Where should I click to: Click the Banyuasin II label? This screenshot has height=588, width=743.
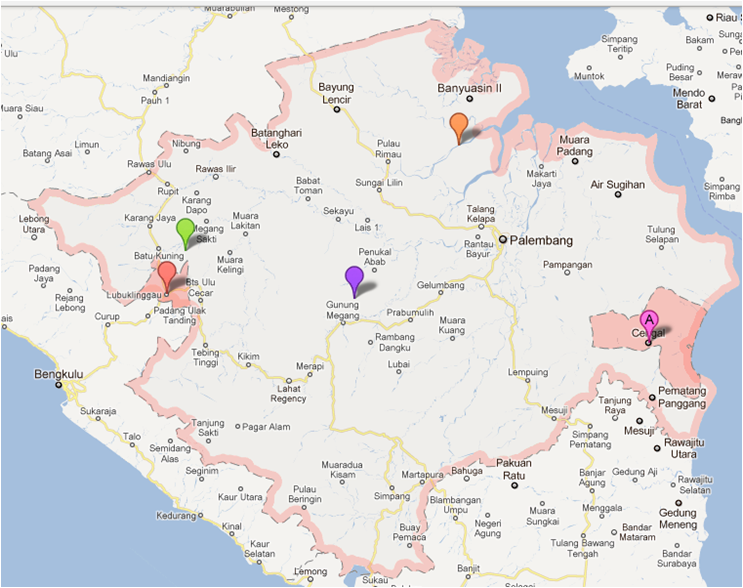469,88
